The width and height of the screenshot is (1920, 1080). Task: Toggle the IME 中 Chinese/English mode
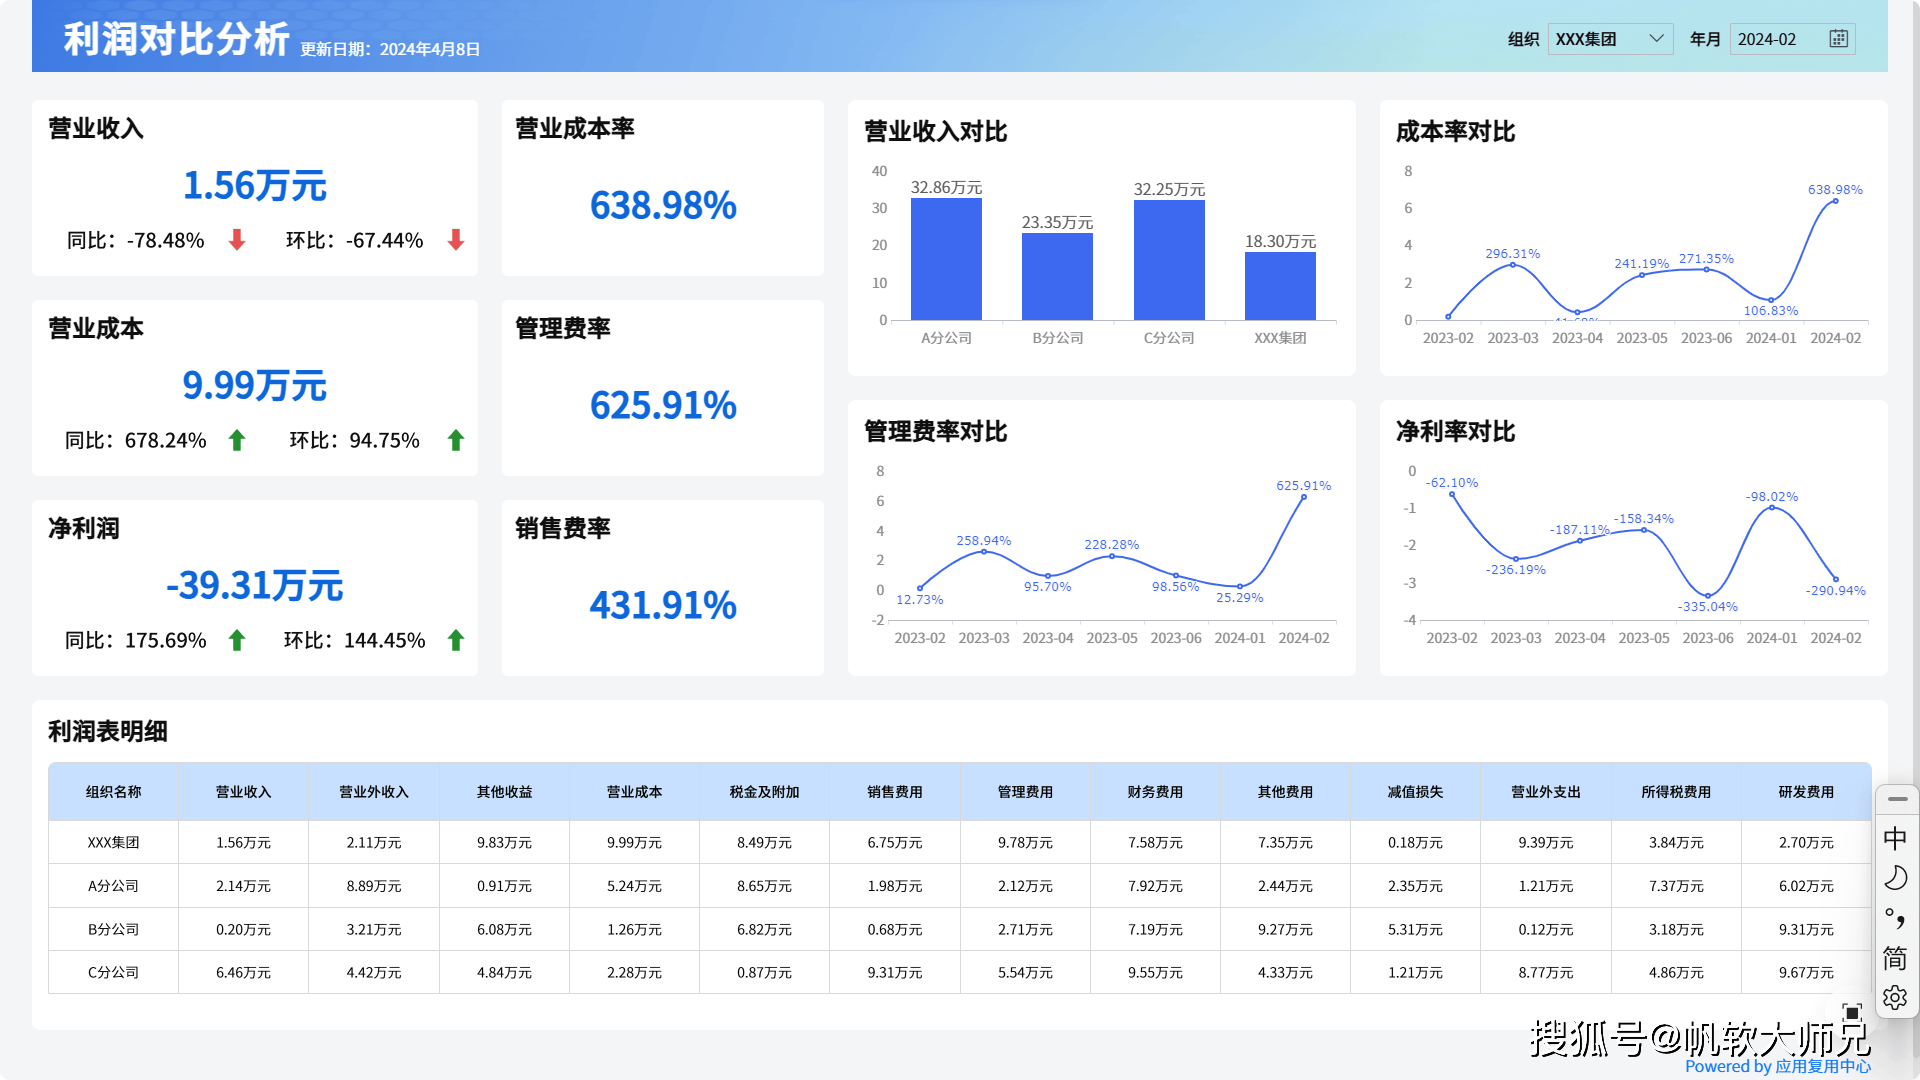(1895, 838)
